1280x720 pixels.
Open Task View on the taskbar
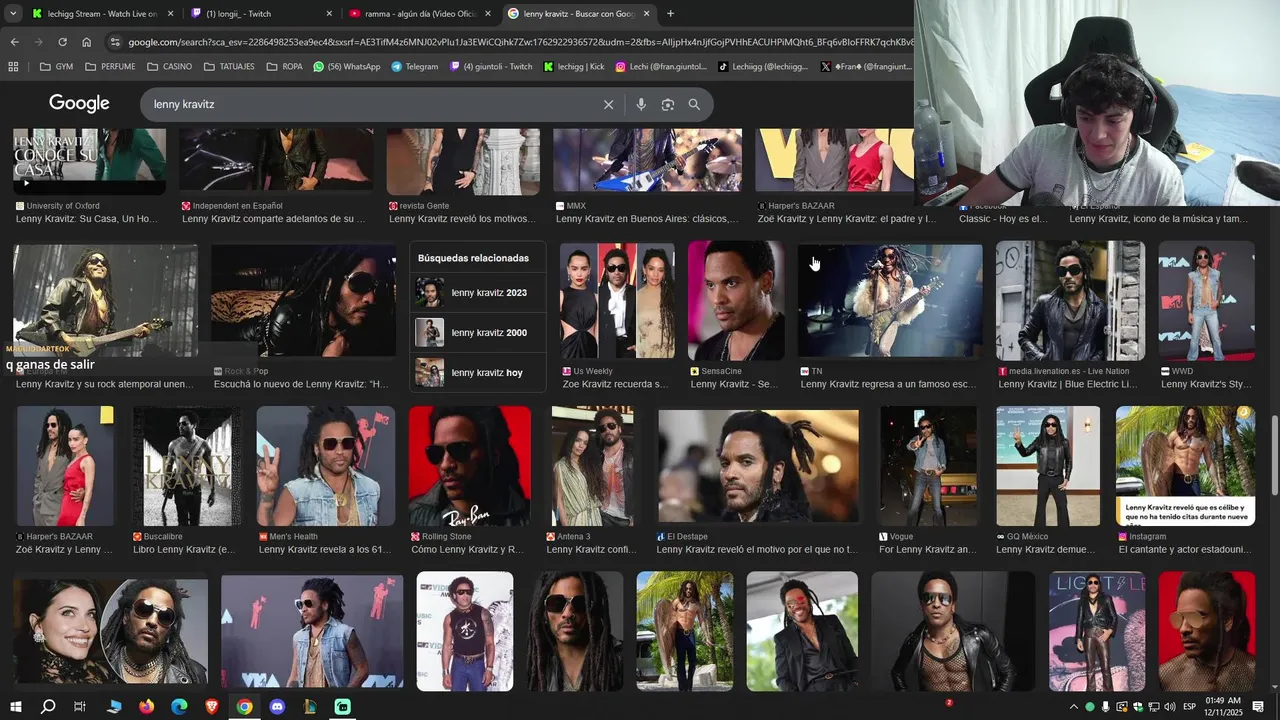80,707
